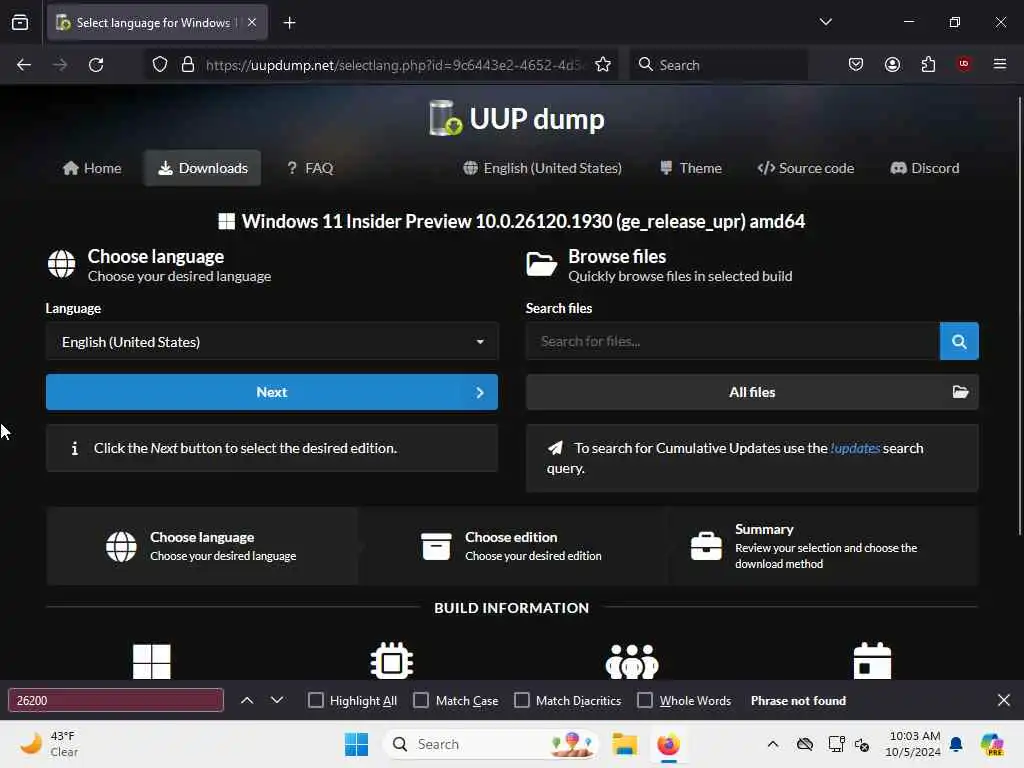Screen dimensions: 1024x768
Task: Click the Windows logo build info icon
Action: tap(152, 662)
